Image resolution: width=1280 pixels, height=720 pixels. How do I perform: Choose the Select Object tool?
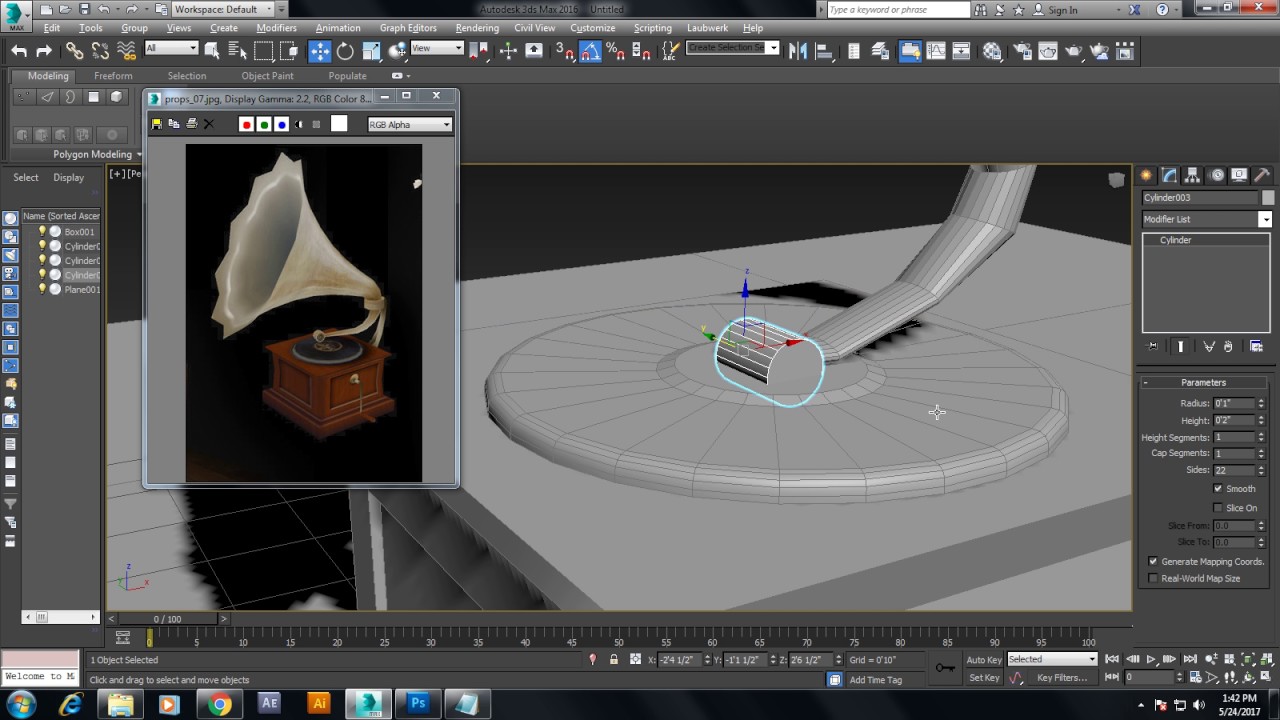(x=212, y=51)
